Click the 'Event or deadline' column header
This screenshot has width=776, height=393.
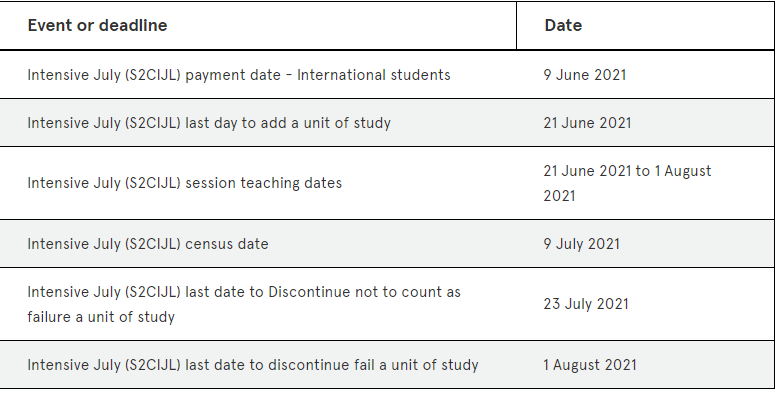pos(97,25)
